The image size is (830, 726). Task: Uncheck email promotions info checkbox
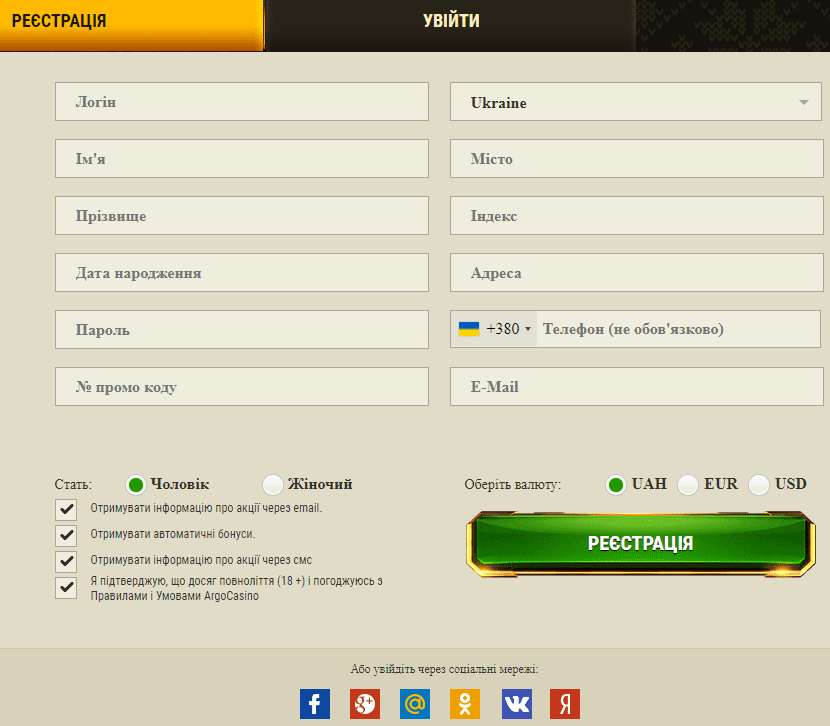click(x=66, y=509)
